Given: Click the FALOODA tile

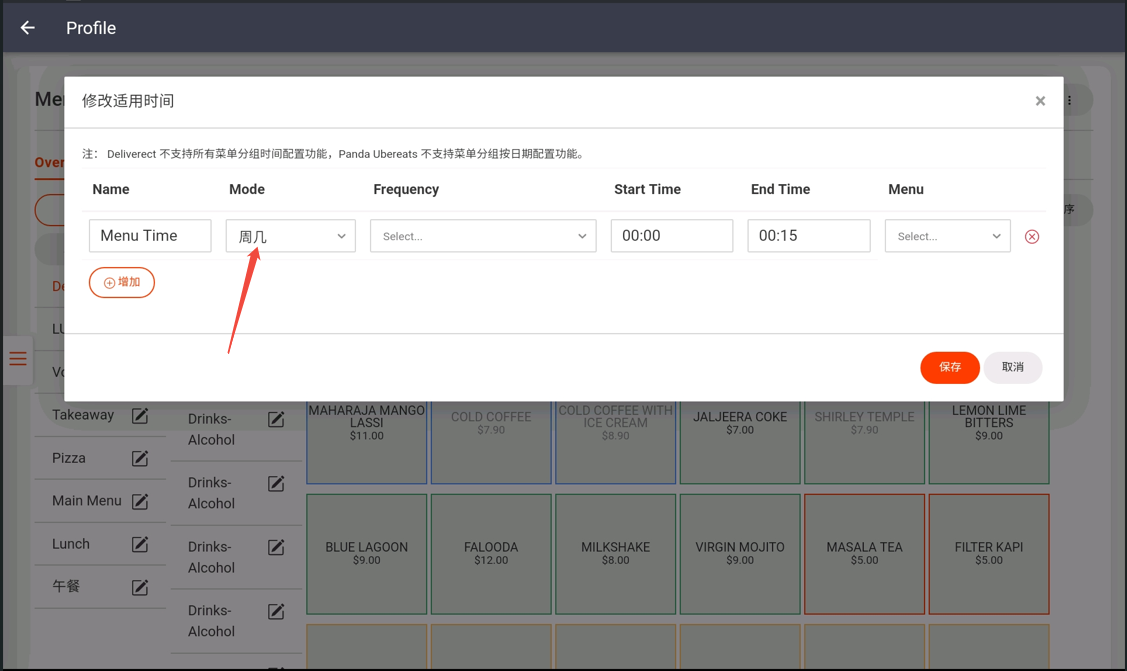Looking at the screenshot, I should coord(491,554).
